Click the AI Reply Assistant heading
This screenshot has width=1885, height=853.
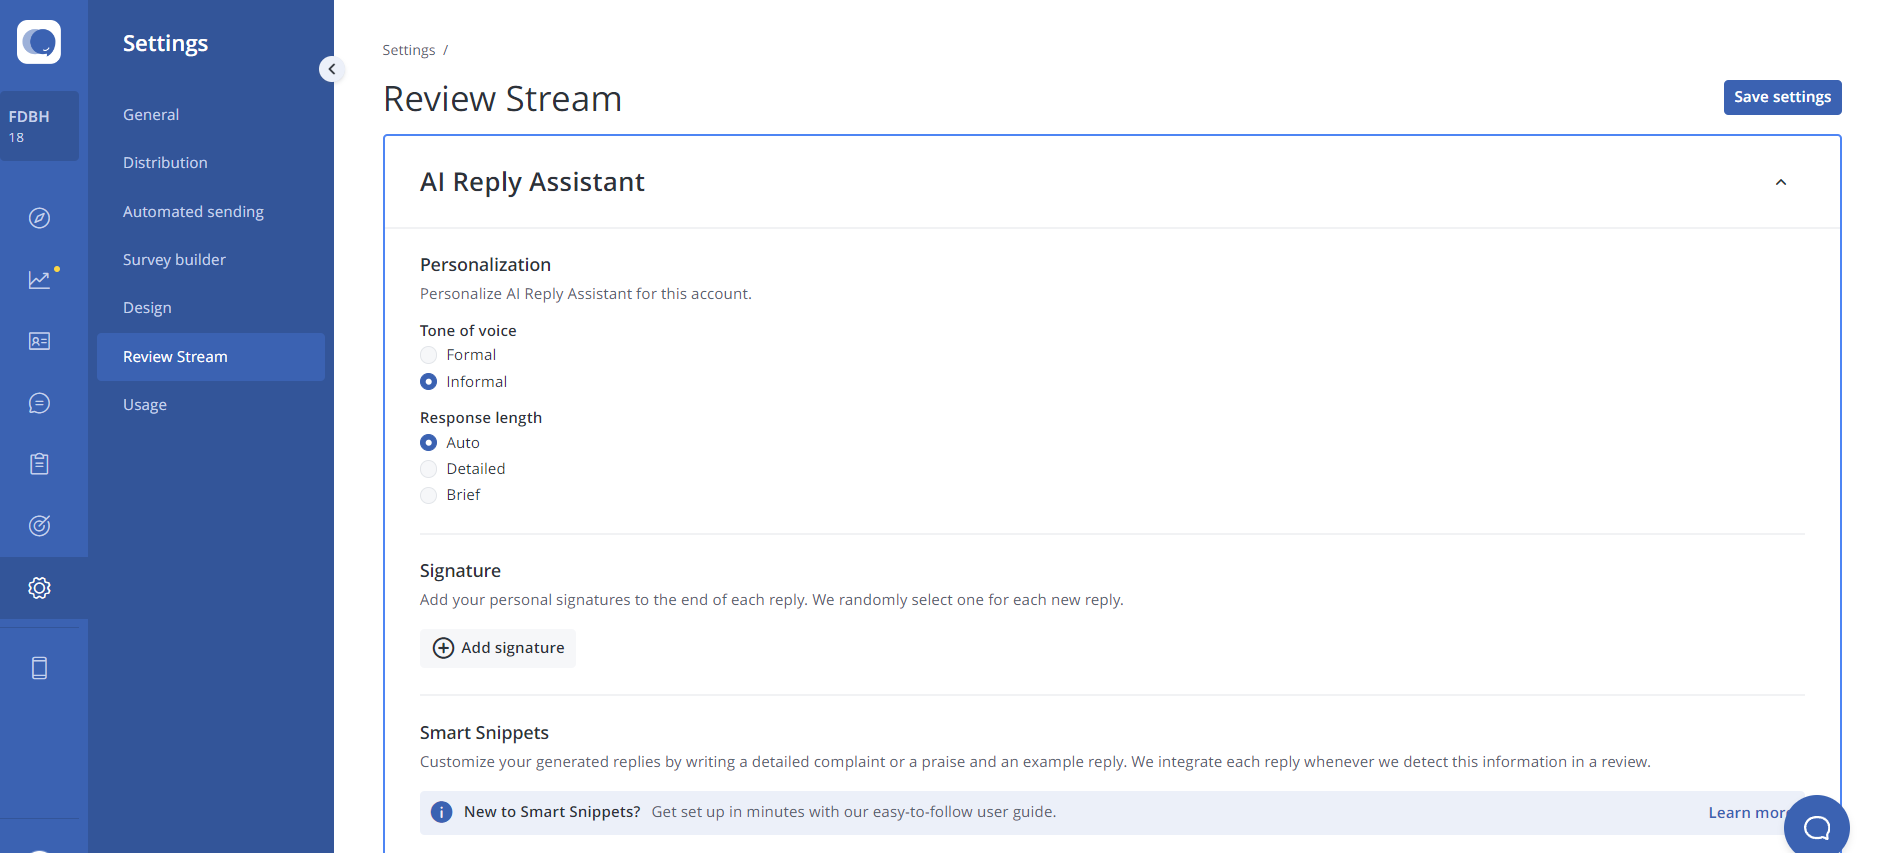(532, 182)
